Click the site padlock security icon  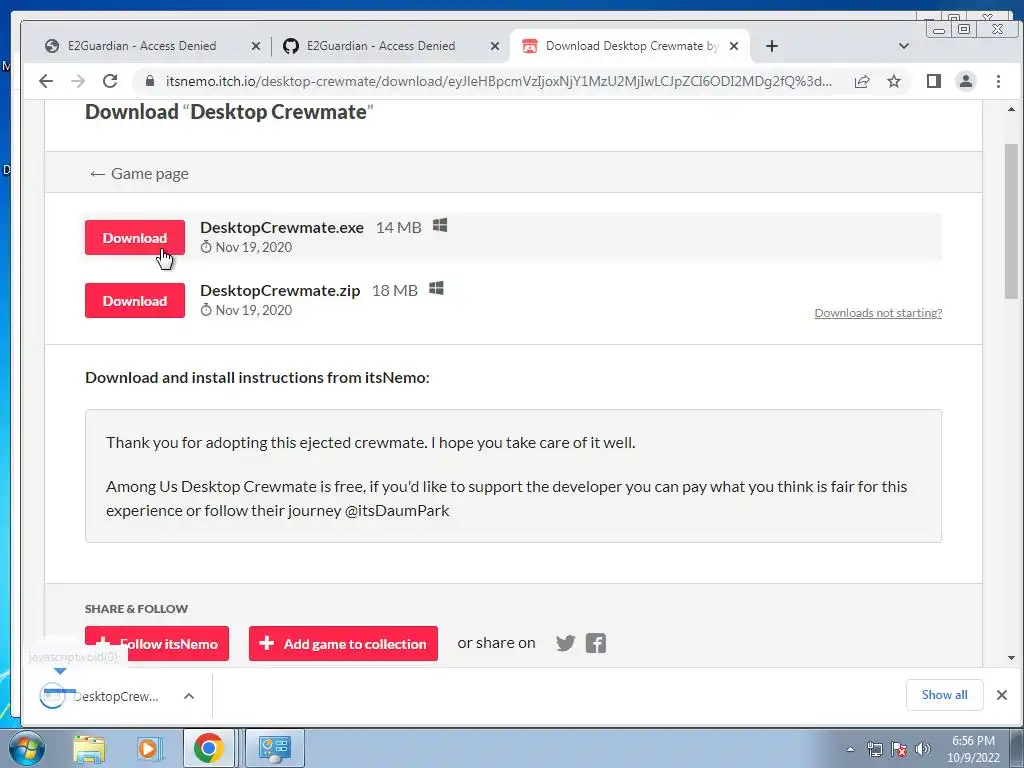[150, 81]
